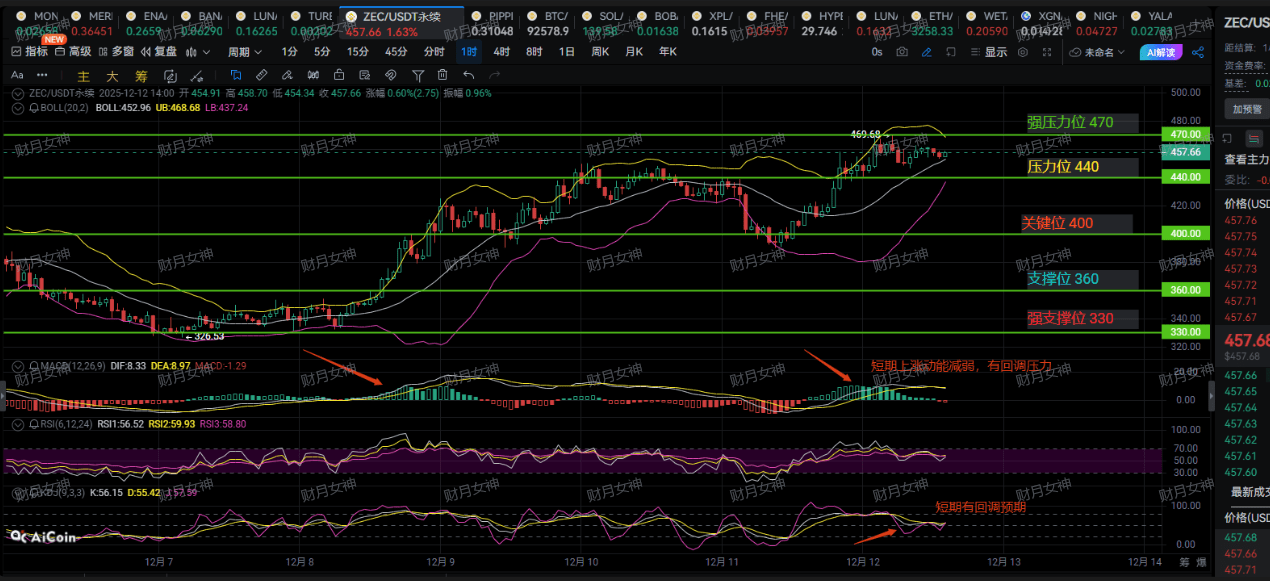Select the 45分 timeframe
The width and height of the screenshot is (1270, 581).
(395, 52)
